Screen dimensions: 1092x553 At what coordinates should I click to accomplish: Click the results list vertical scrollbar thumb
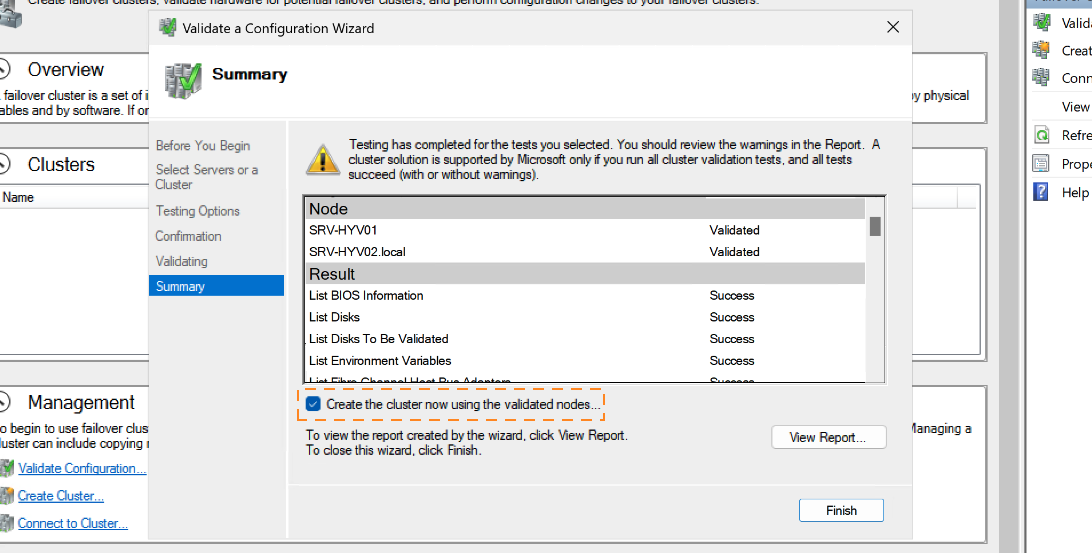(875, 226)
